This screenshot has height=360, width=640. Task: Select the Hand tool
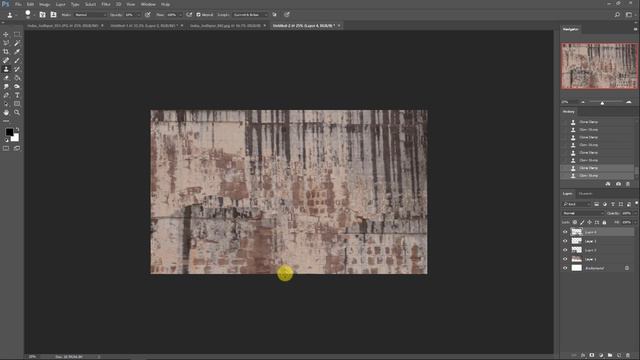click(x=6, y=112)
